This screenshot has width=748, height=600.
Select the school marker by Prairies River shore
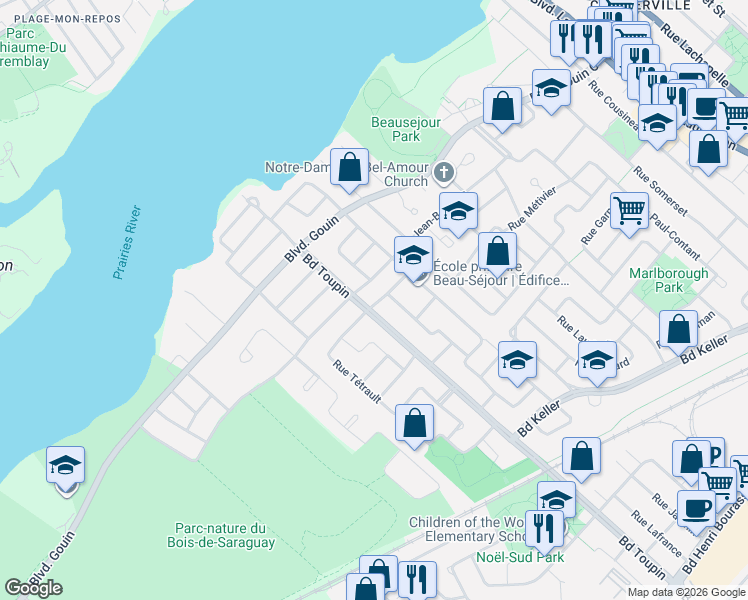click(66, 466)
